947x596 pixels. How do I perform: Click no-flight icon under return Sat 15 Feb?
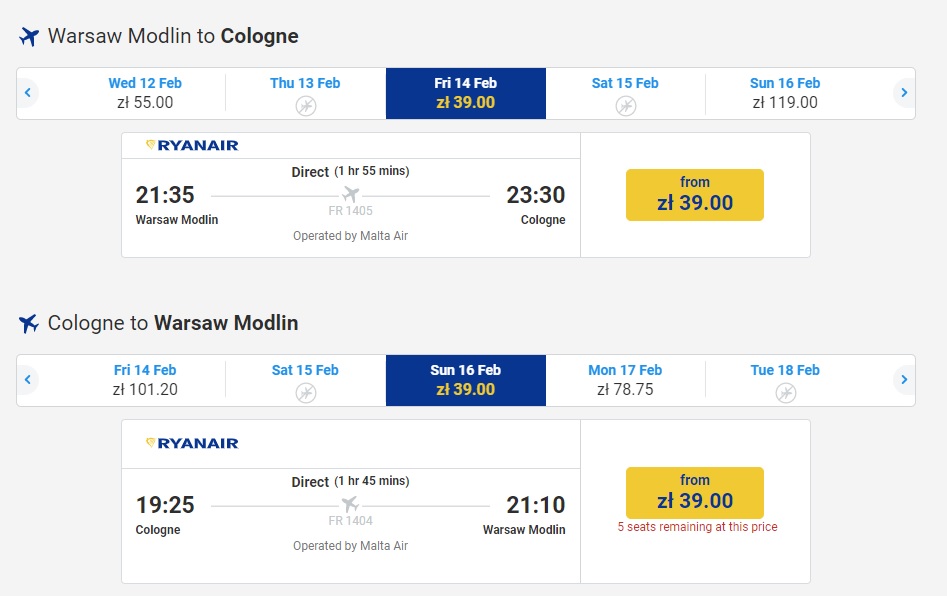click(x=306, y=393)
